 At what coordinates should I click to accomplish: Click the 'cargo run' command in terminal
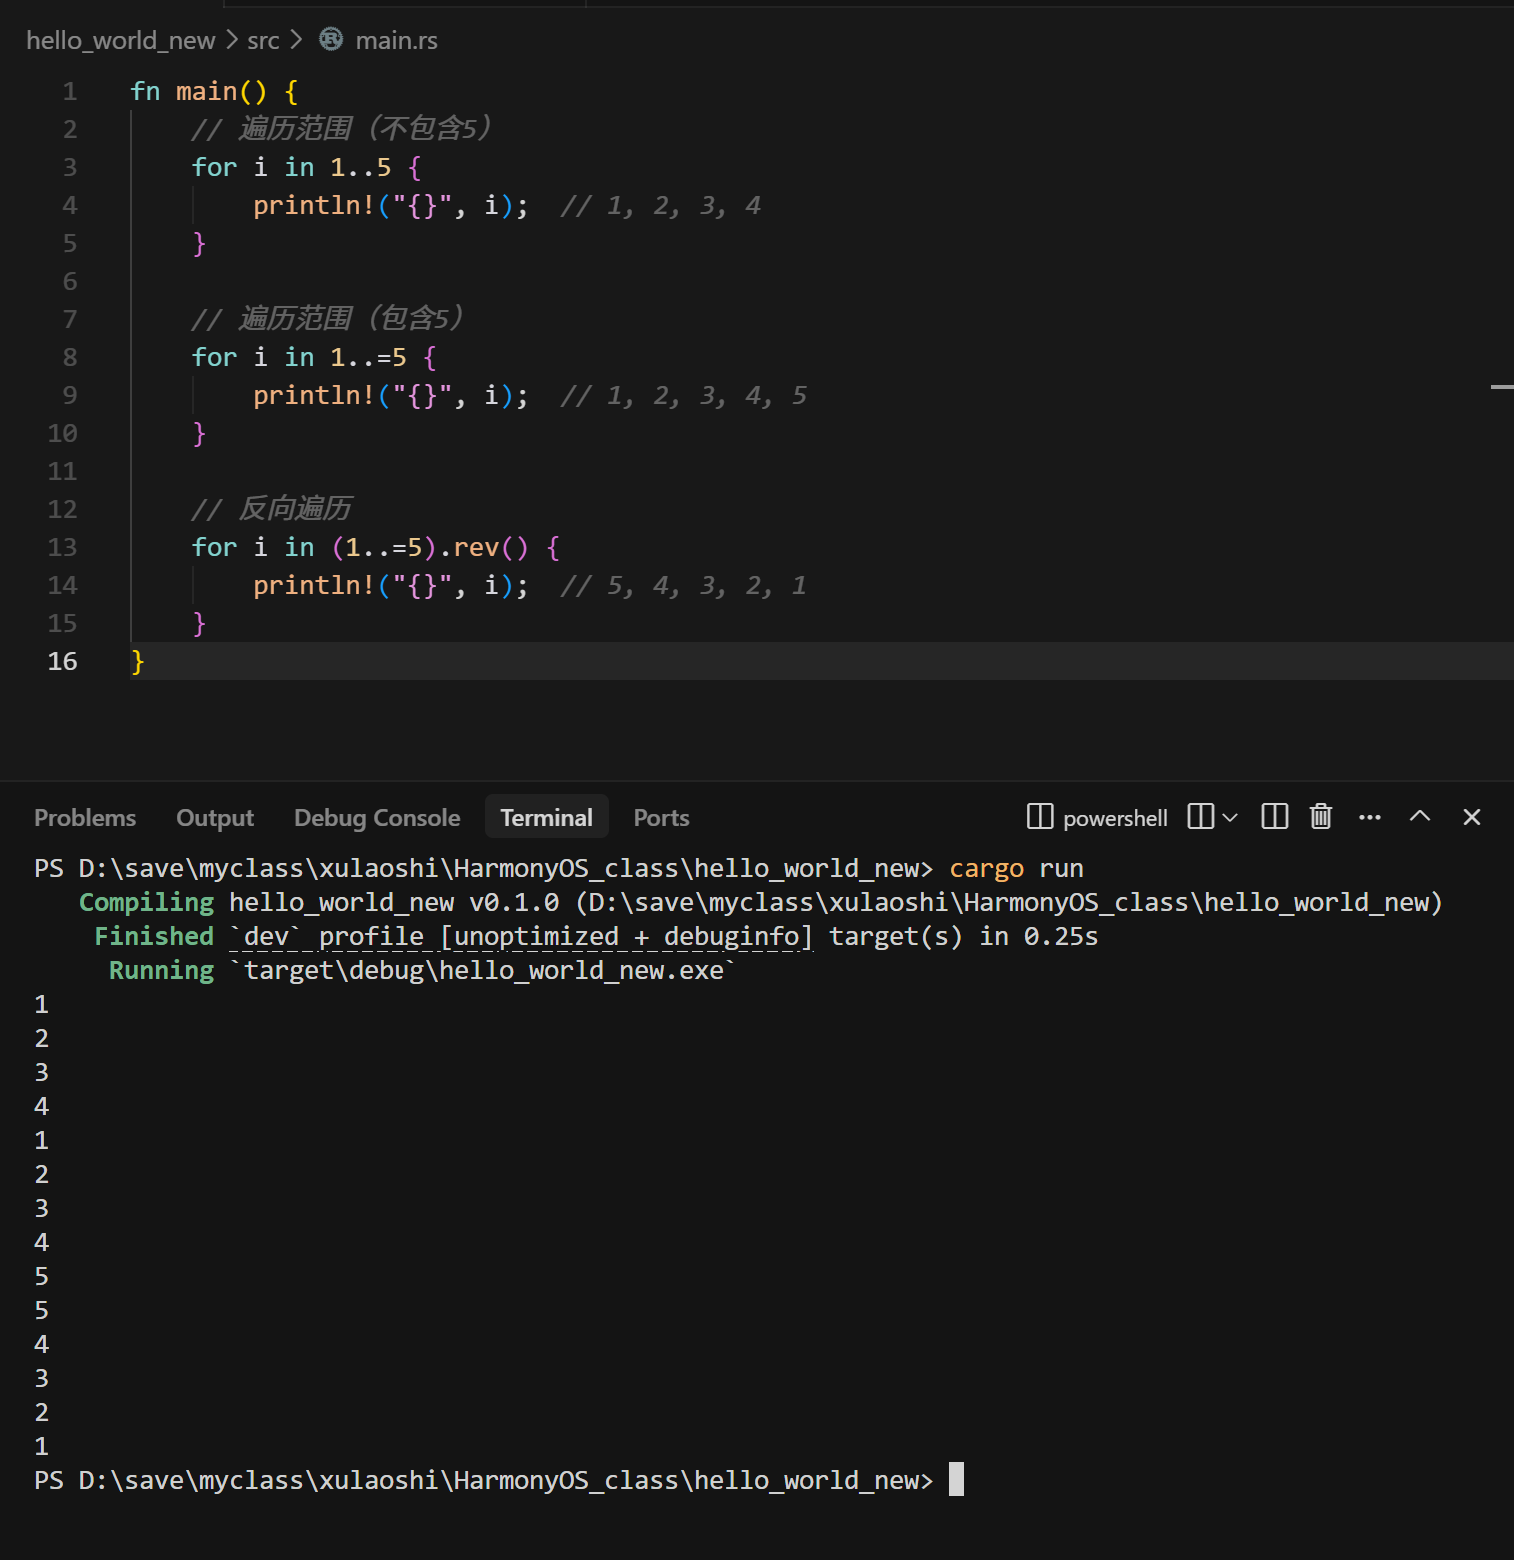1016,868
